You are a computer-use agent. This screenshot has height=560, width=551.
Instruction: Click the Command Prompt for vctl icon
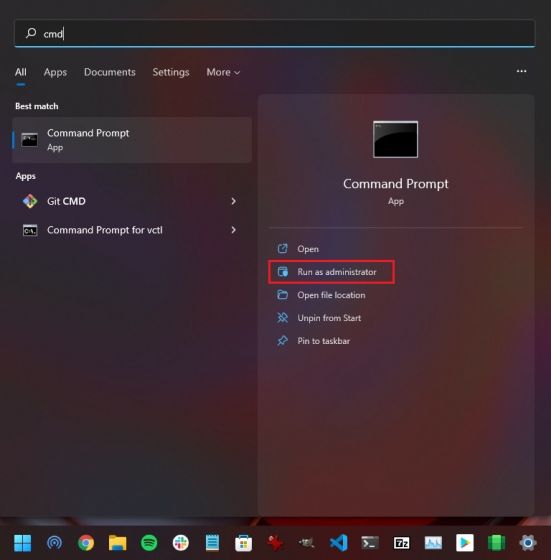(x=30, y=230)
